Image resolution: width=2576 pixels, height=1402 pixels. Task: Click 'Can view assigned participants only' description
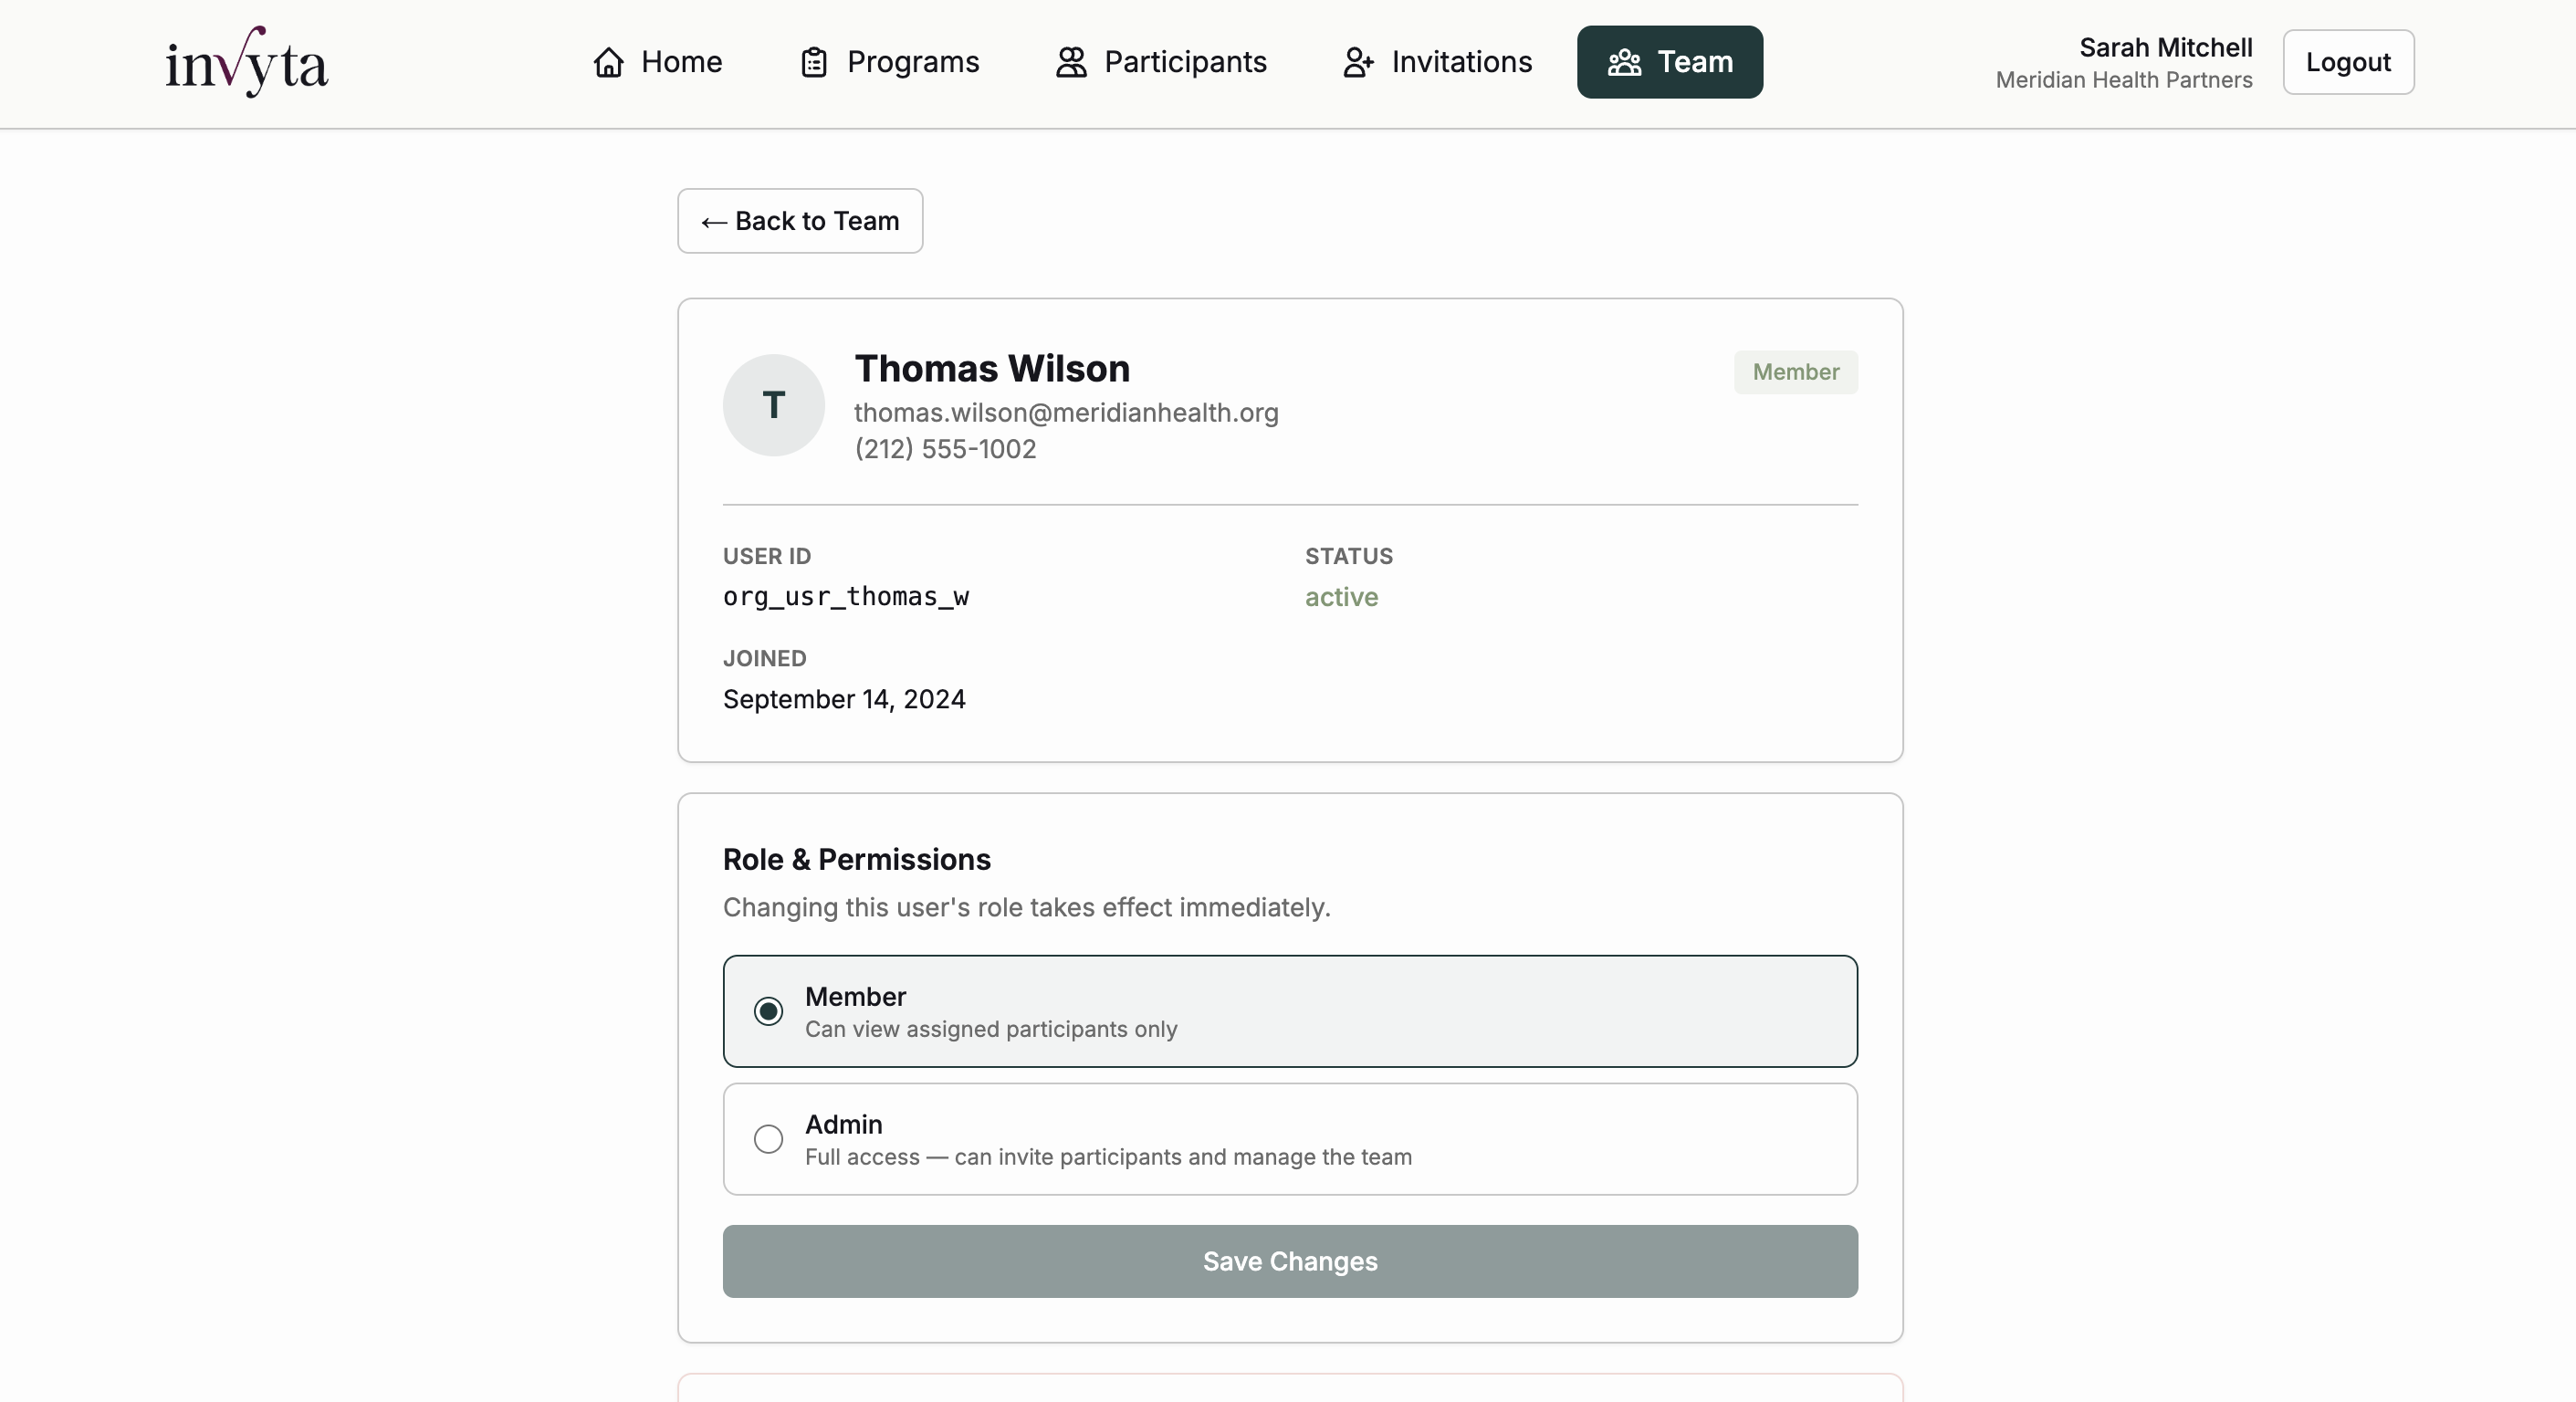[991, 1029]
